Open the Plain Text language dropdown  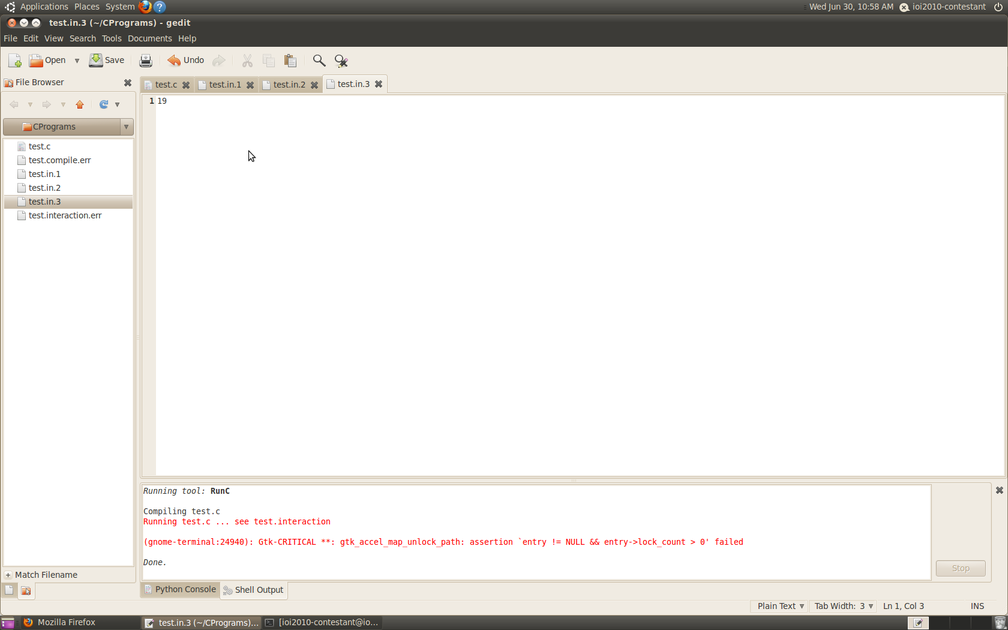pyautogui.click(x=780, y=606)
